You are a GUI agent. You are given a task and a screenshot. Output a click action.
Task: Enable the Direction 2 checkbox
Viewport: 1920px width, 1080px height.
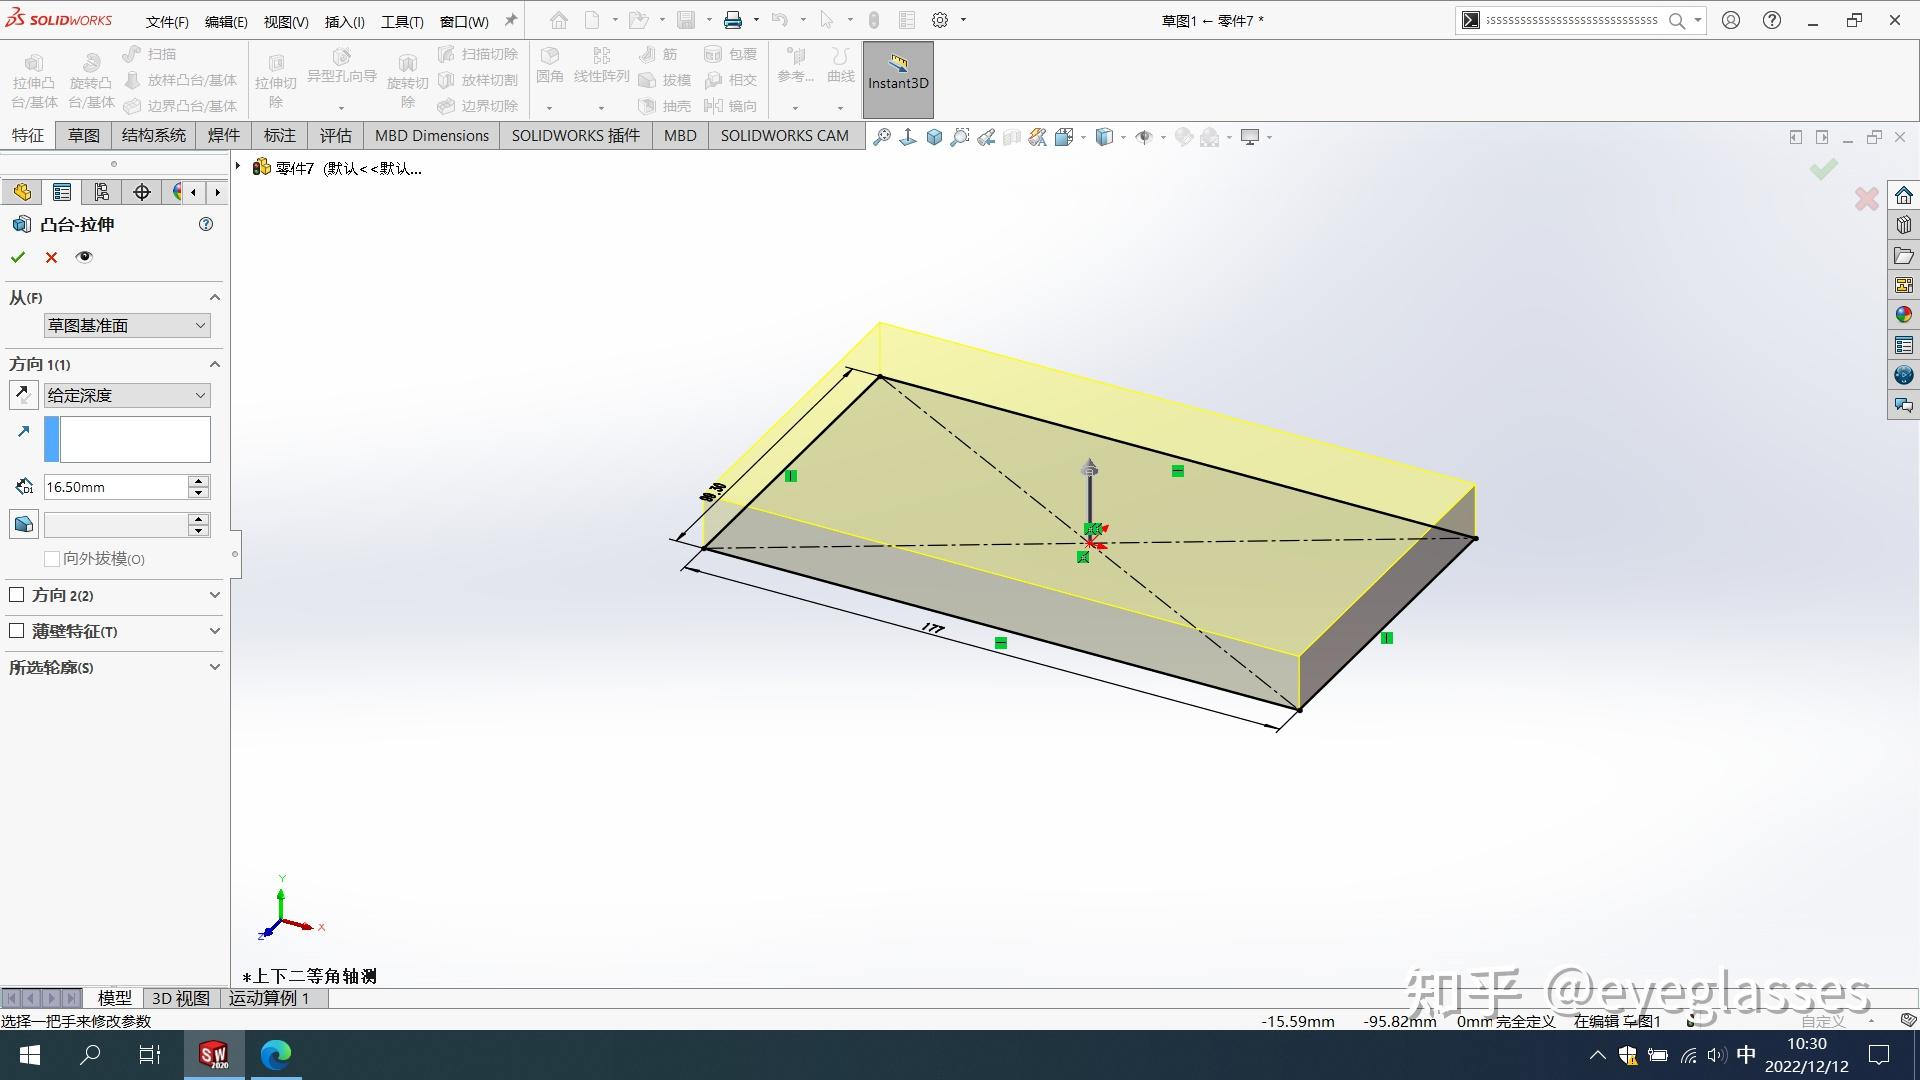(17, 595)
